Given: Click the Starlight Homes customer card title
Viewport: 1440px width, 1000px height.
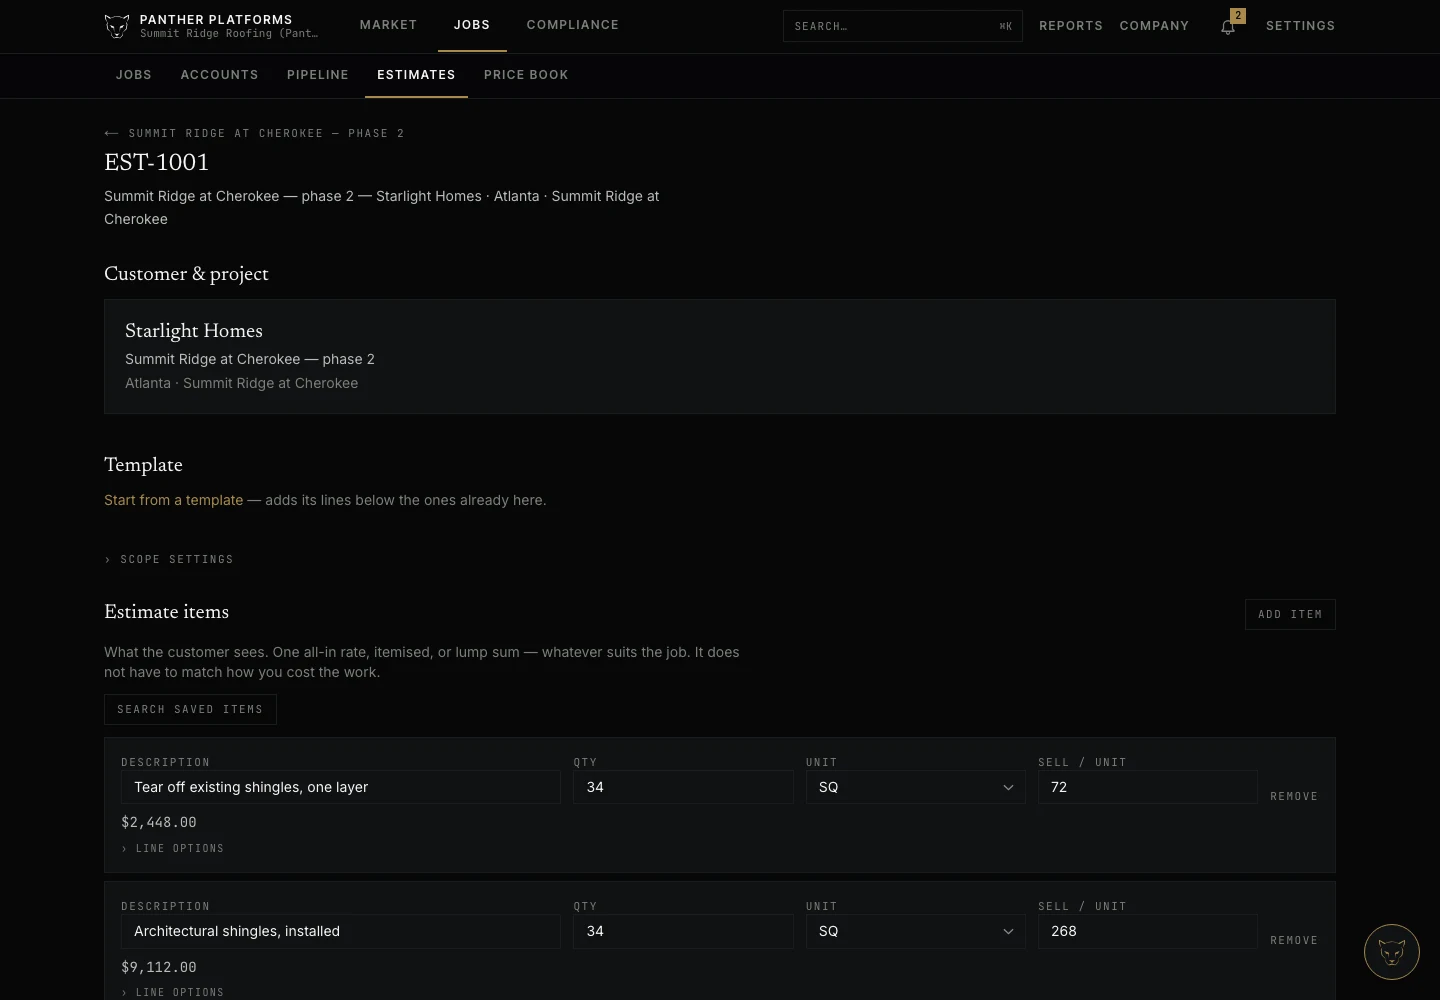Looking at the screenshot, I should coord(194,331).
